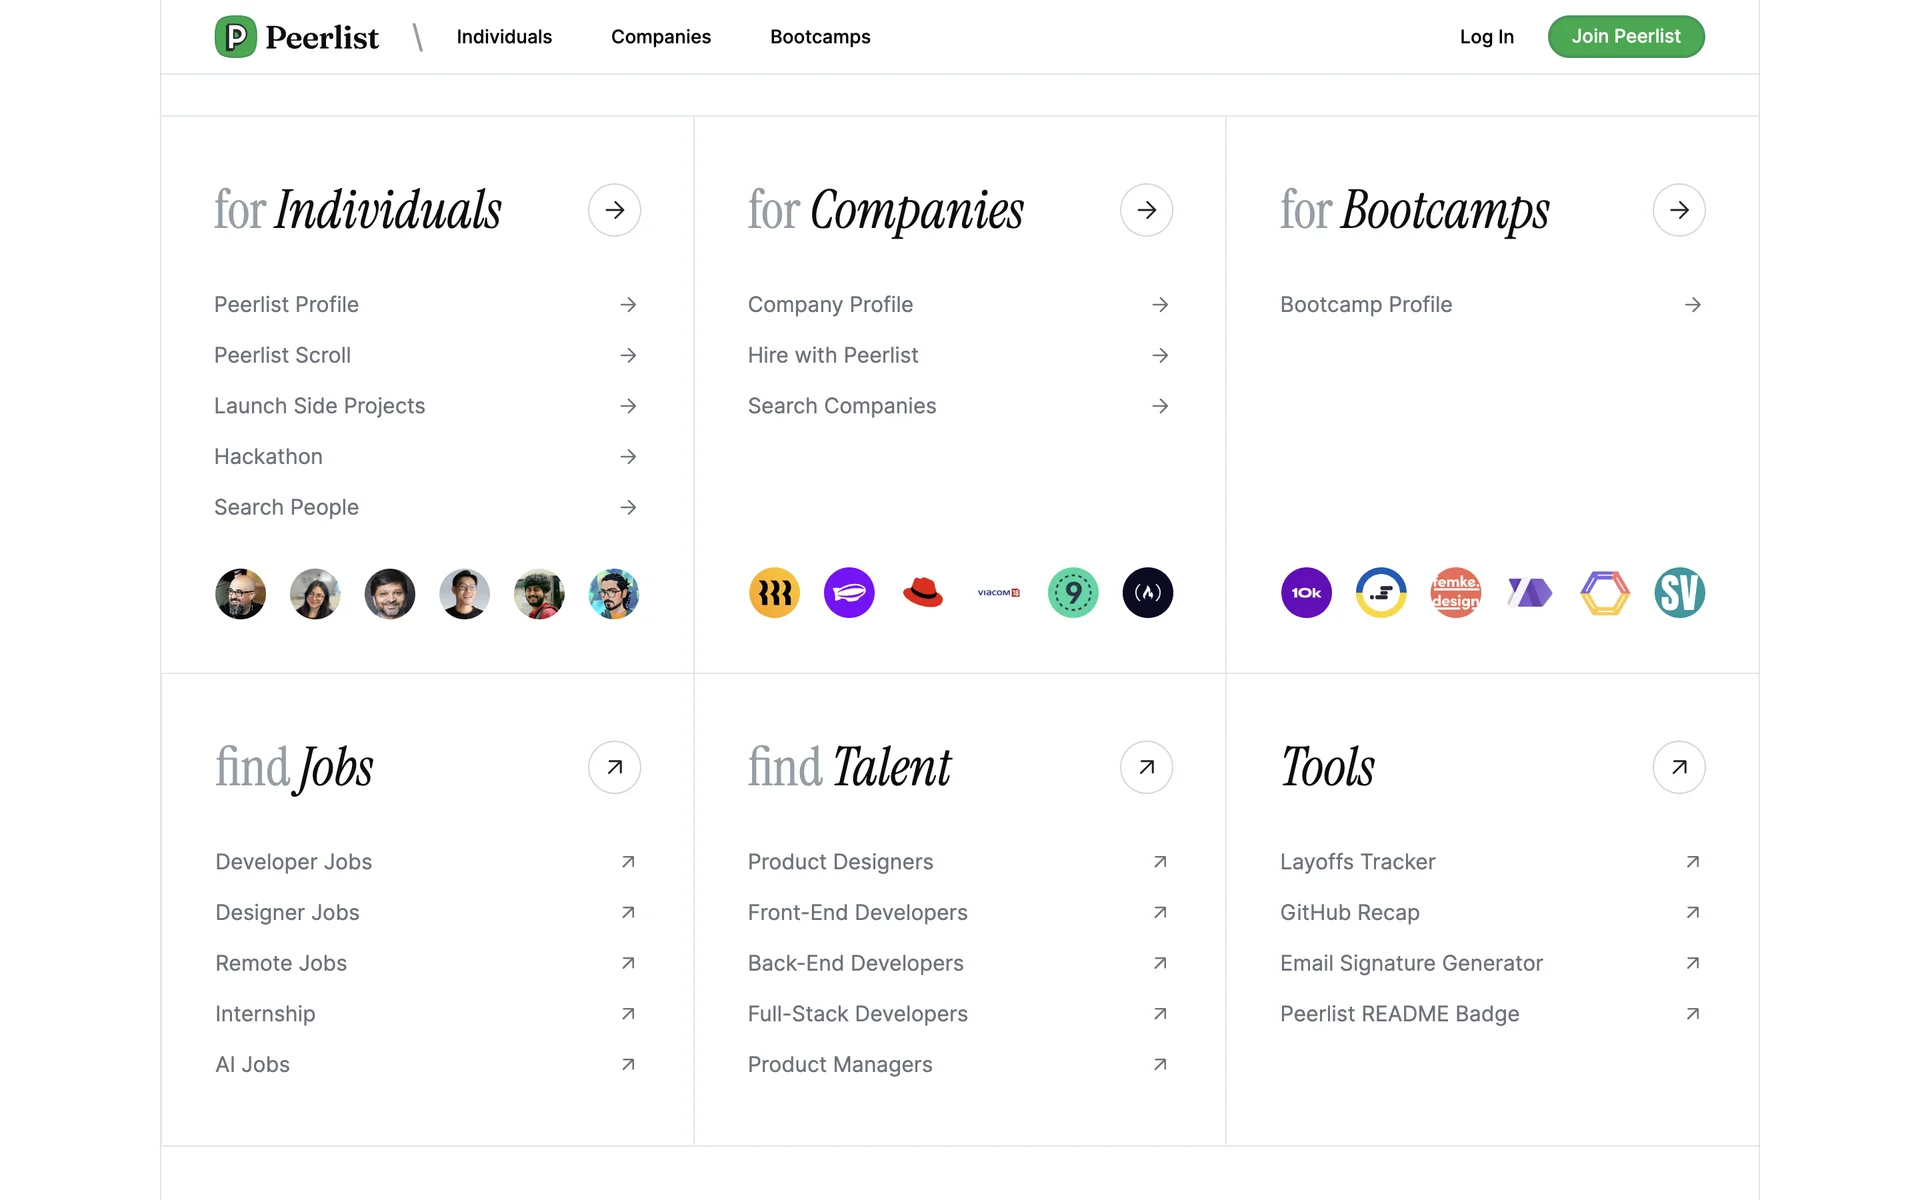Go to the Bootcamps navigation item
Viewport: 1920px width, 1200px height.
pos(820,37)
